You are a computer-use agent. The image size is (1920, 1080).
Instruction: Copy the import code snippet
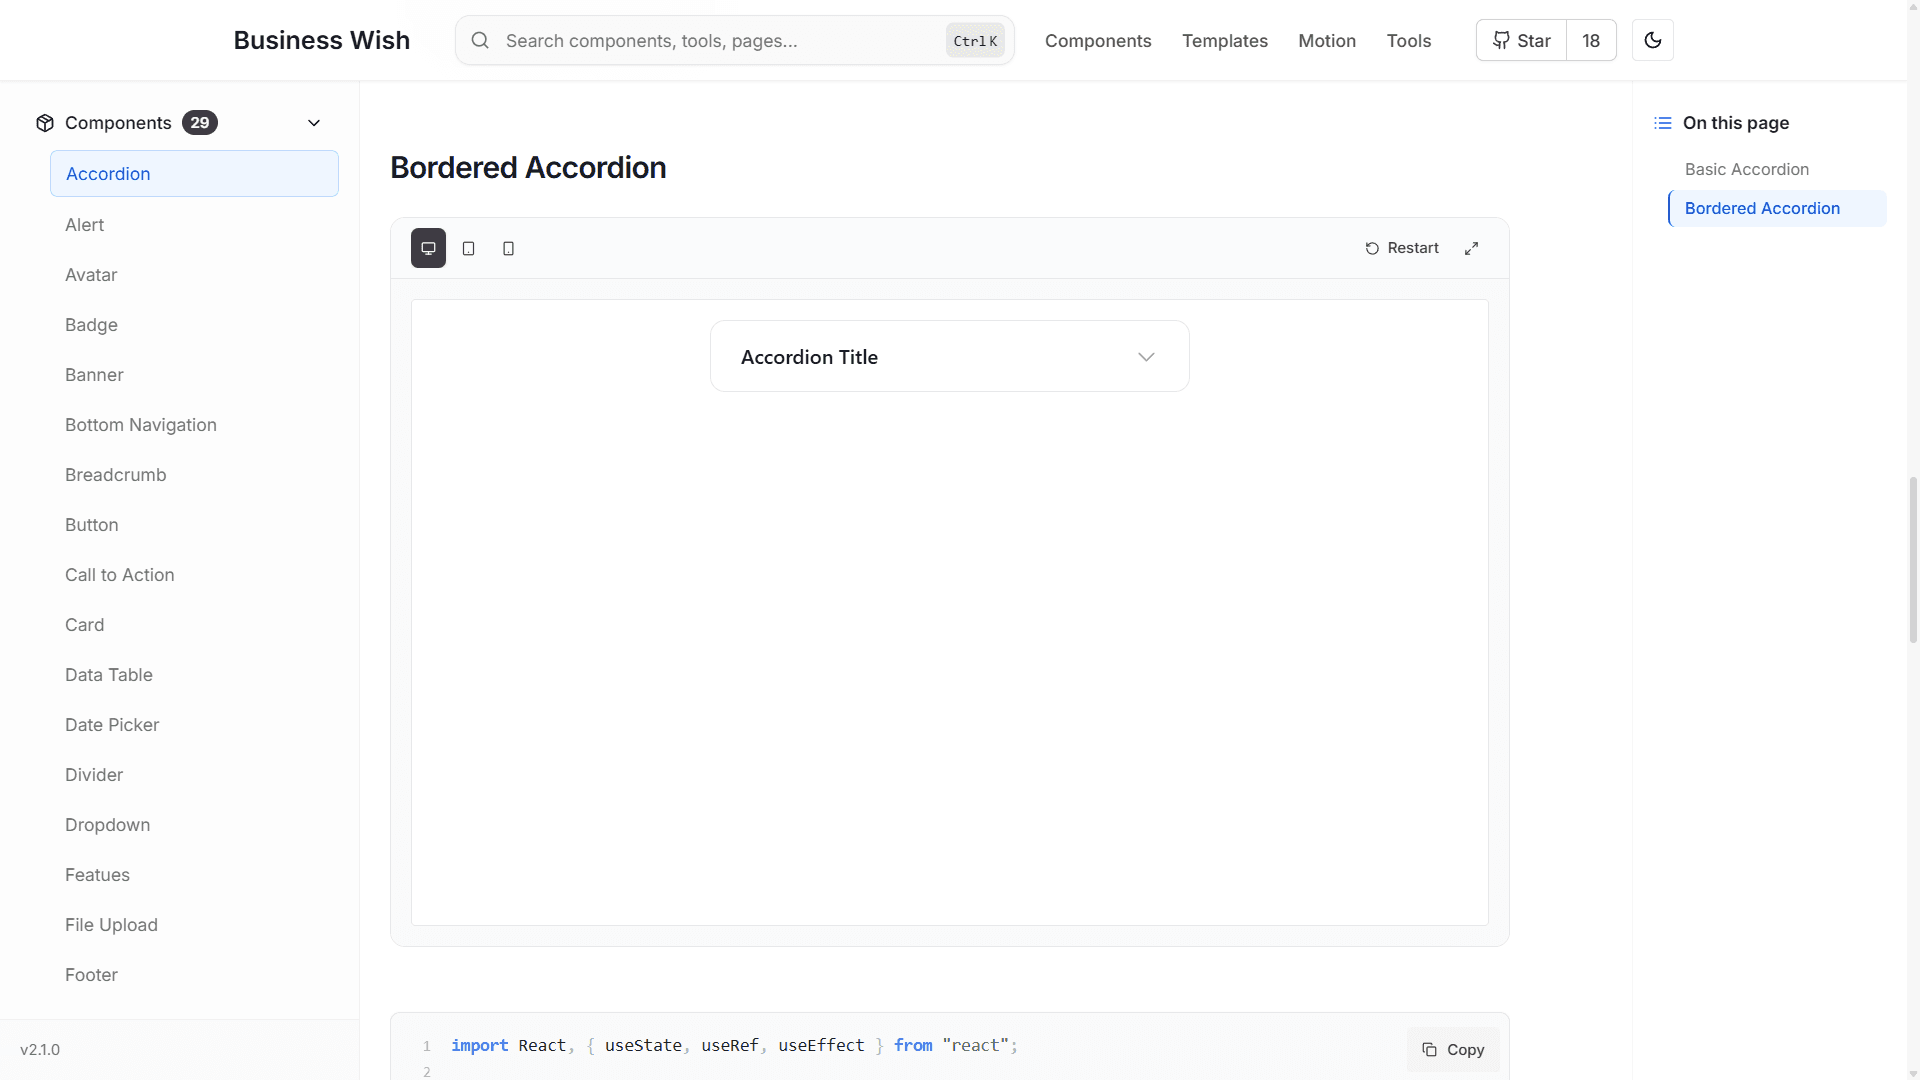tap(1453, 1049)
